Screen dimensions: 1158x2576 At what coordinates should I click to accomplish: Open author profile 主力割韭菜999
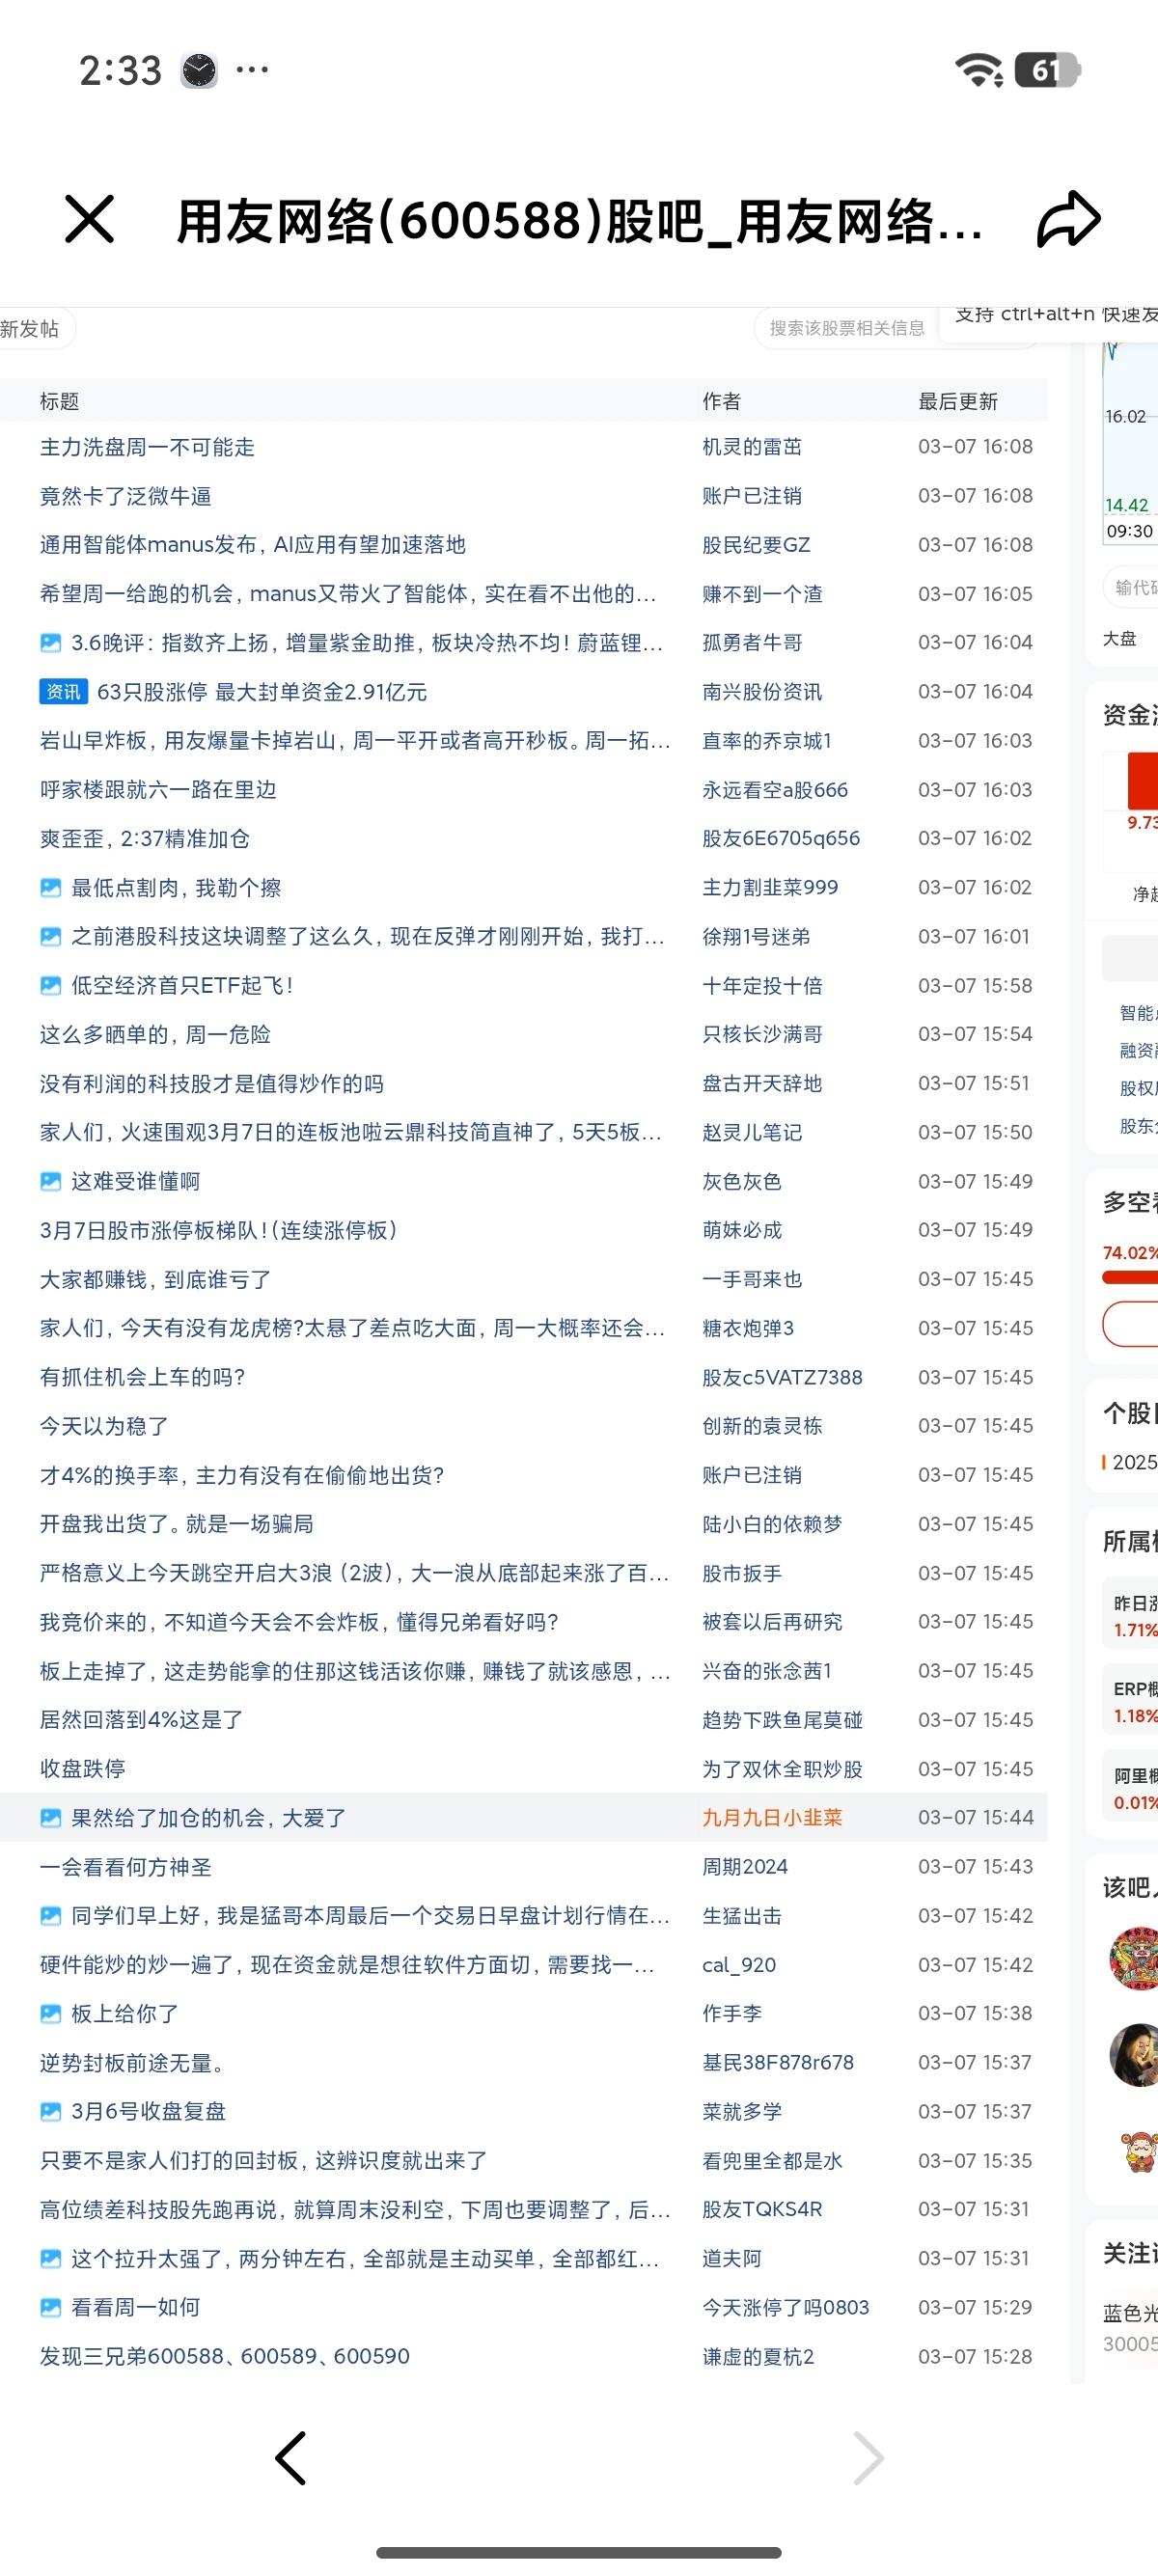[770, 888]
